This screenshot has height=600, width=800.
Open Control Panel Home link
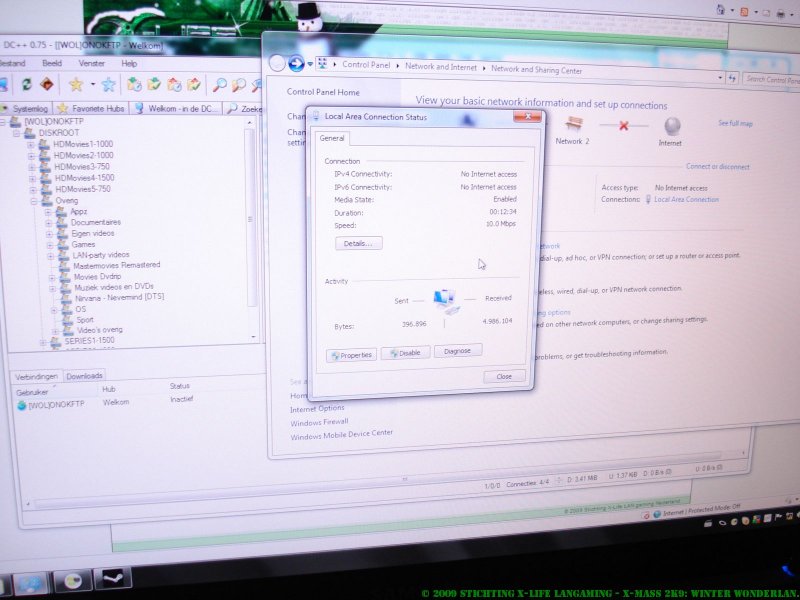click(323, 92)
